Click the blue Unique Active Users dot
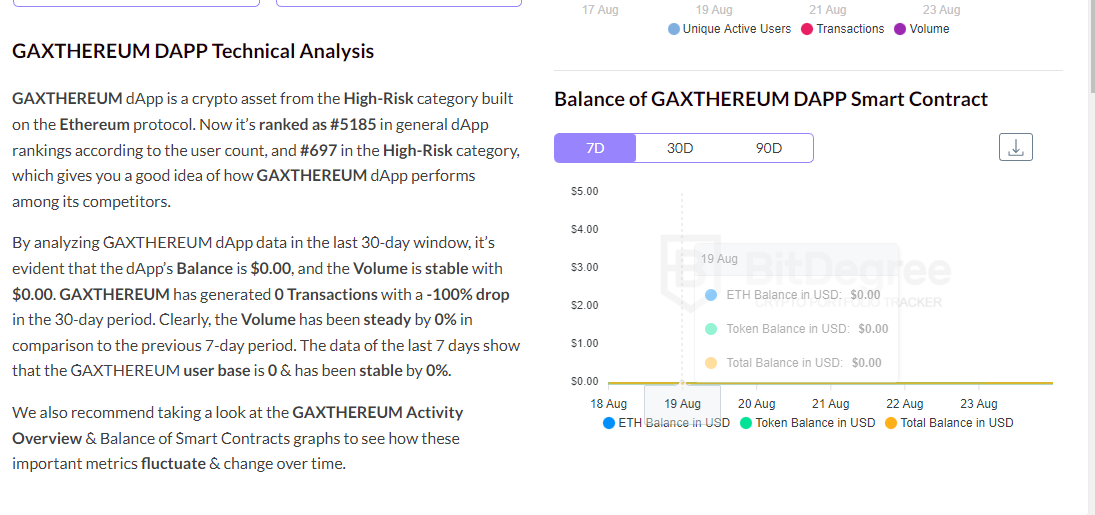1095x515 pixels. pos(674,29)
